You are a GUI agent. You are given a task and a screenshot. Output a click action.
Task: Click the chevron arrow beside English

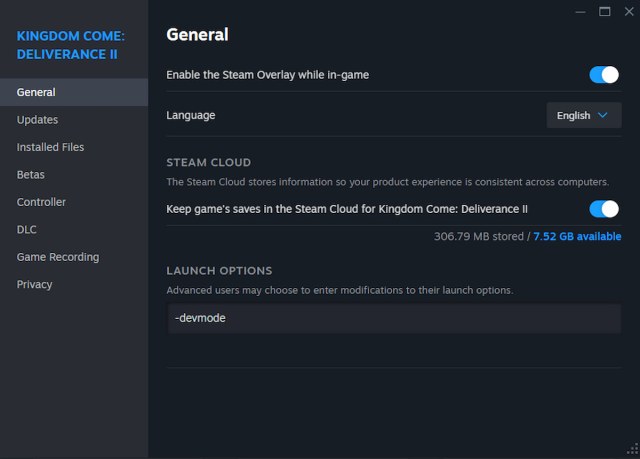(x=602, y=115)
